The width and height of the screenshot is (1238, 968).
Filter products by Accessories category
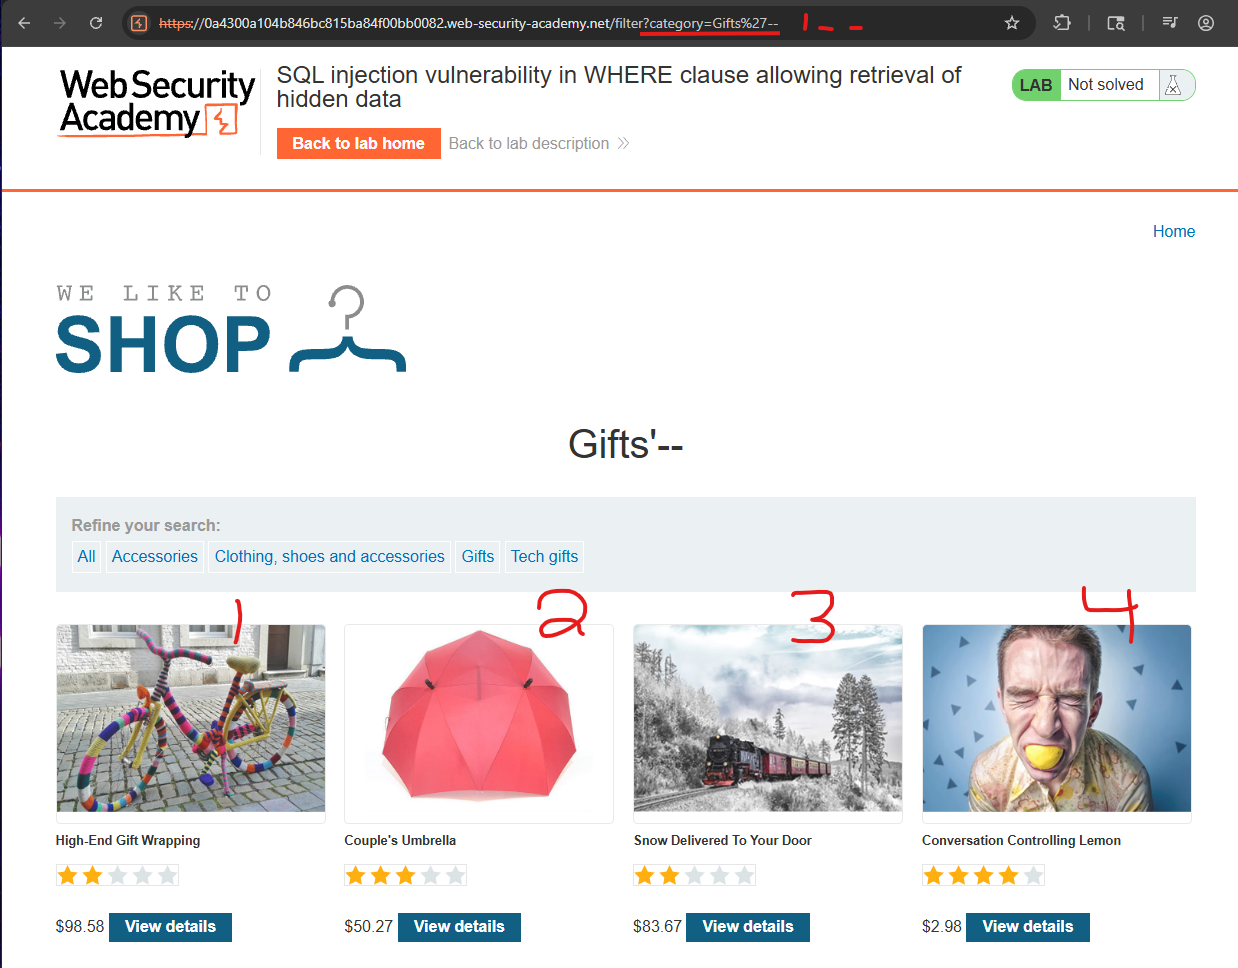pos(155,557)
